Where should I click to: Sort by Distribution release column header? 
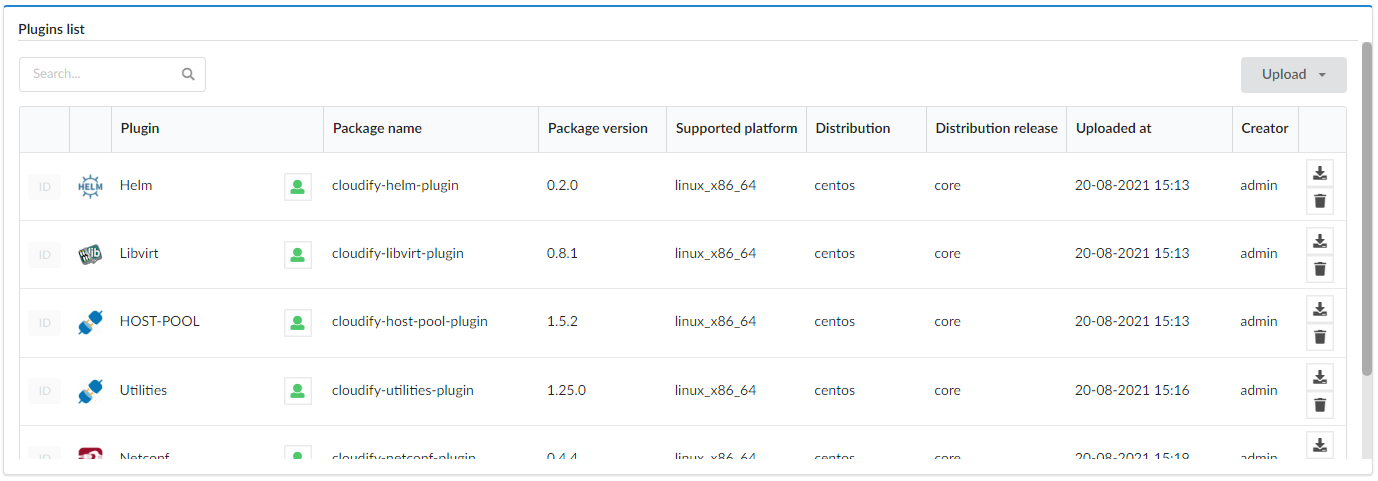click(996, 129)
